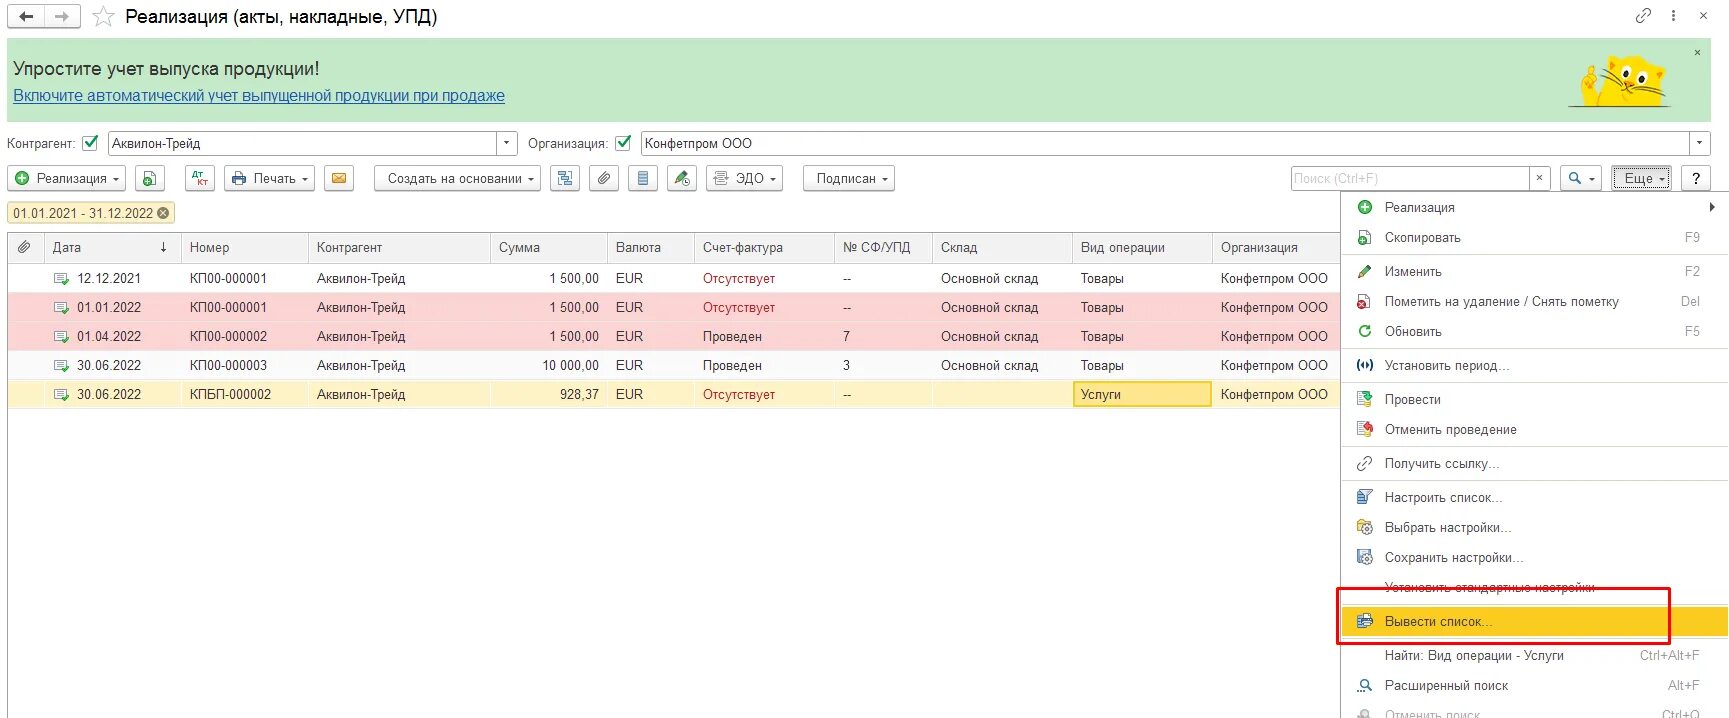Screen dimensions: 1729x718
Task: Select Найти: Вид операции - Услуги
Action: [x=1534, y=655]
